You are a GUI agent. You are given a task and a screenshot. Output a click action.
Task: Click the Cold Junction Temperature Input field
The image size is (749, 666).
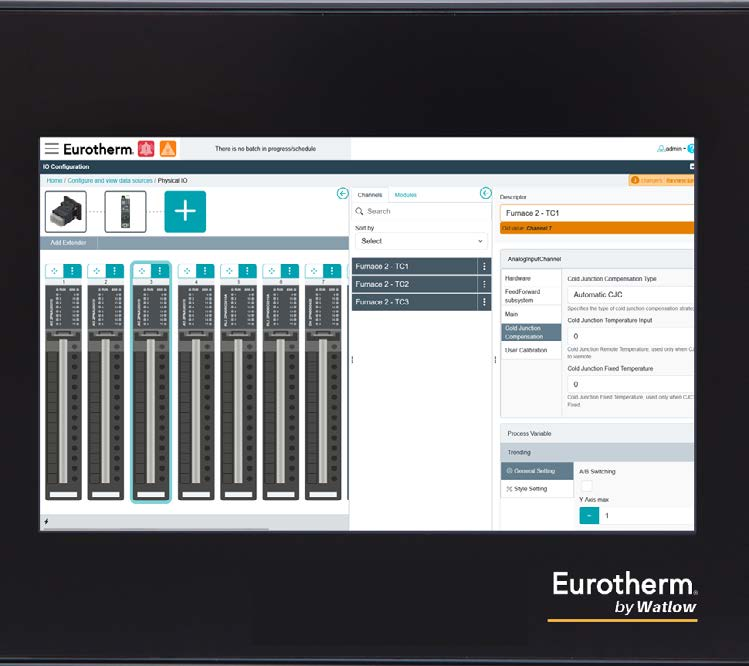631,336
